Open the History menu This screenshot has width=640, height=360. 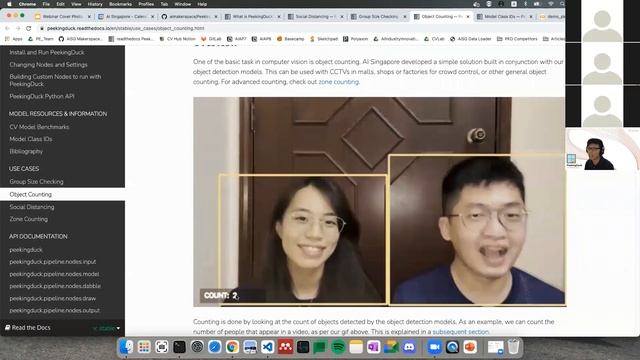[95, 4]
